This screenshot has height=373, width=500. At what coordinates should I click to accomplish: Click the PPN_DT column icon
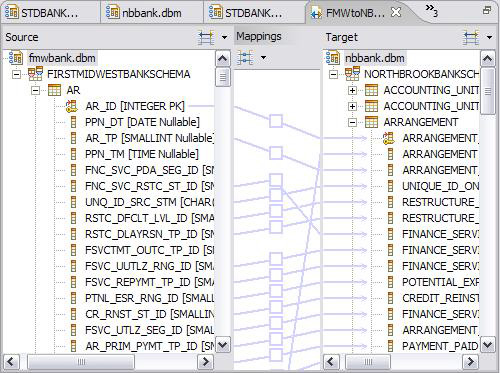coord(74,122)
